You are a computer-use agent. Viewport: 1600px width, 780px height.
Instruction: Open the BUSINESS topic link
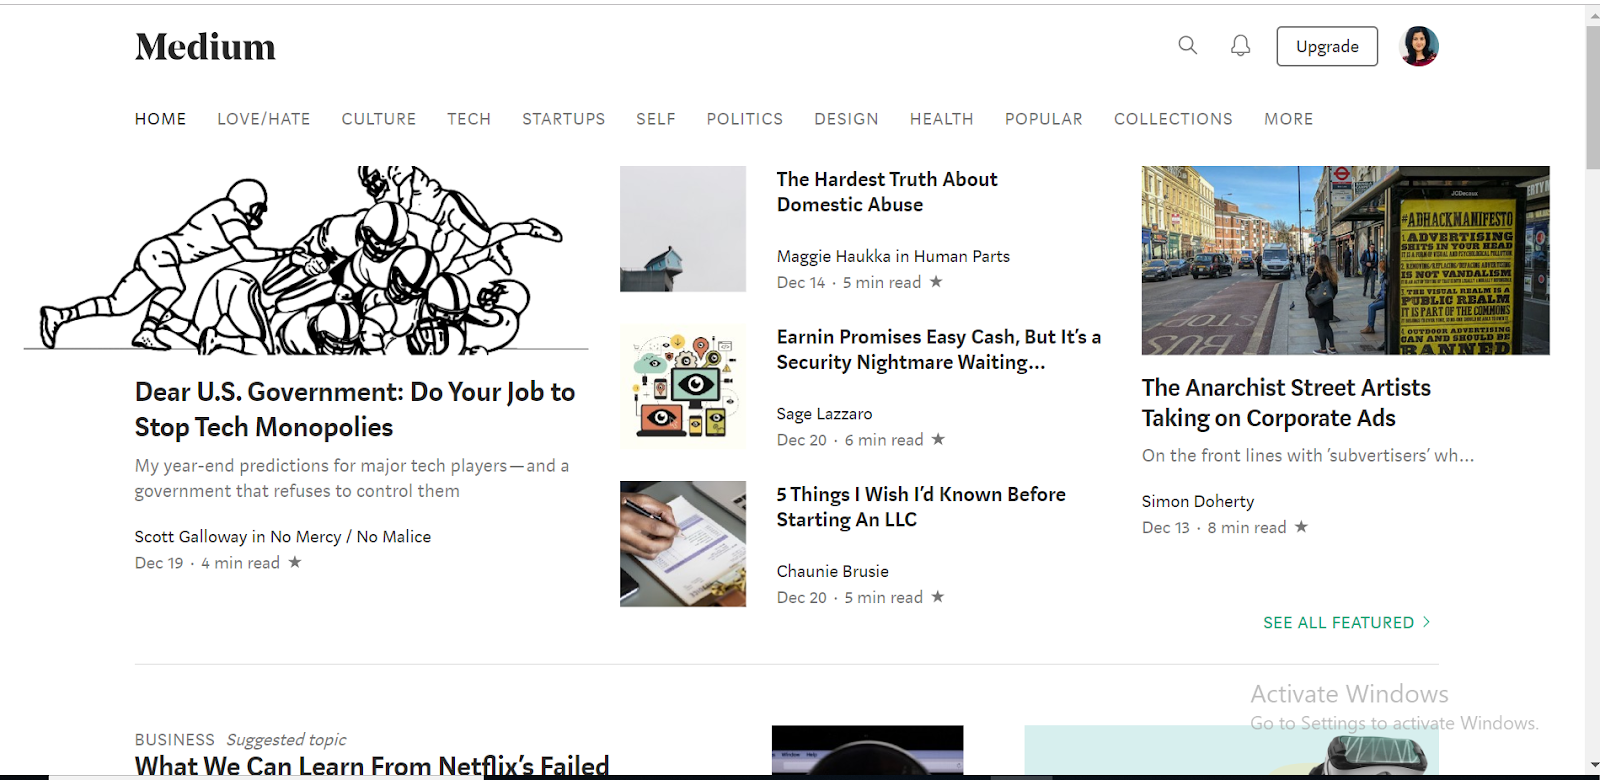(x=175, y=740)
